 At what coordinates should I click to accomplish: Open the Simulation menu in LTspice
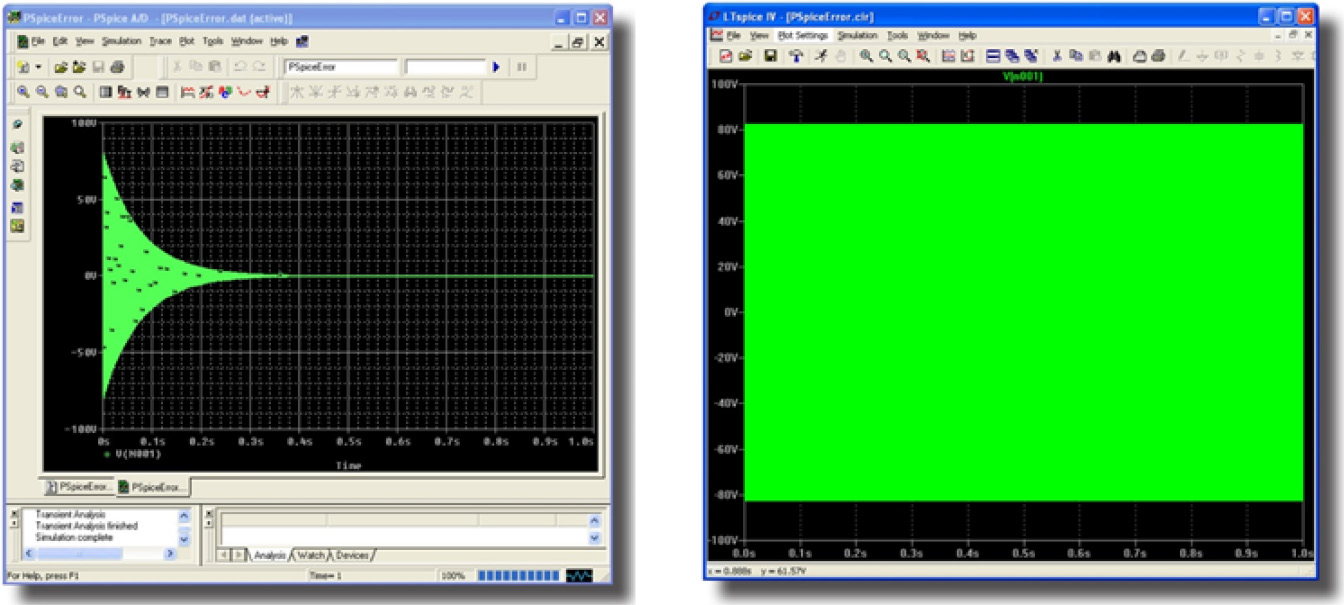click(x=857, y=35)
